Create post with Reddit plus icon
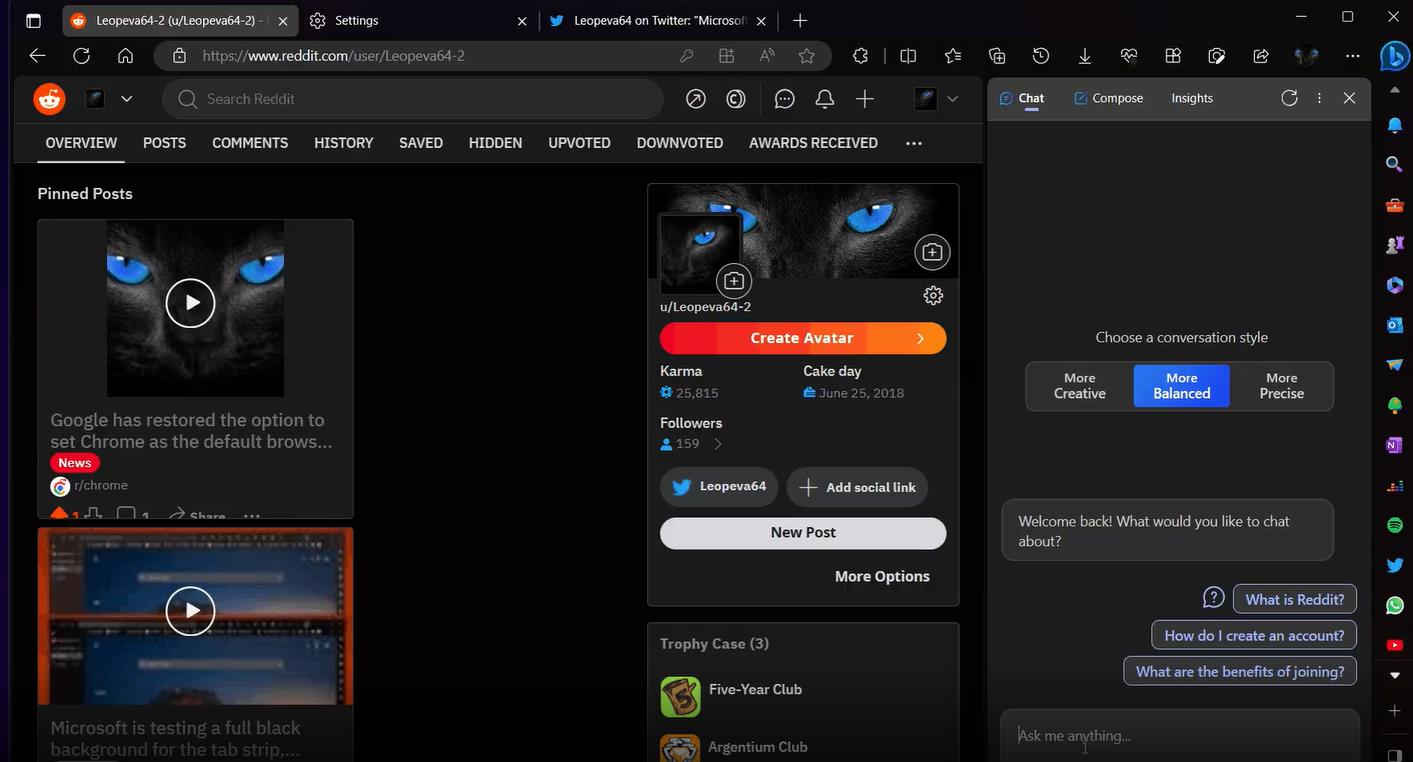Image resolution: width=1413 pixels, height=762 pixels. 865,99
